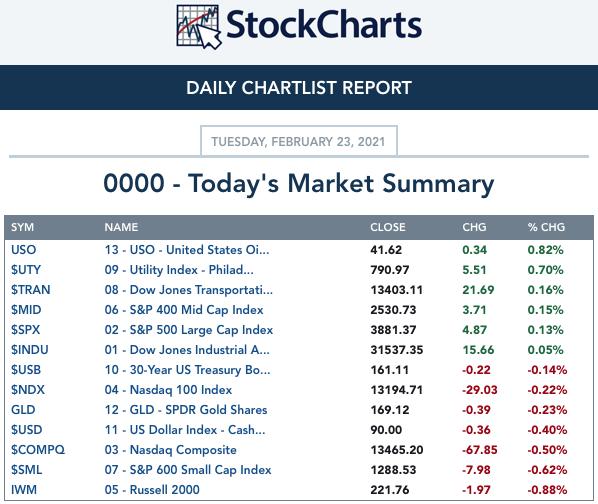
Task: Open the $UTY symbol link
Action: pyautogui.click(x=26, y=270)
